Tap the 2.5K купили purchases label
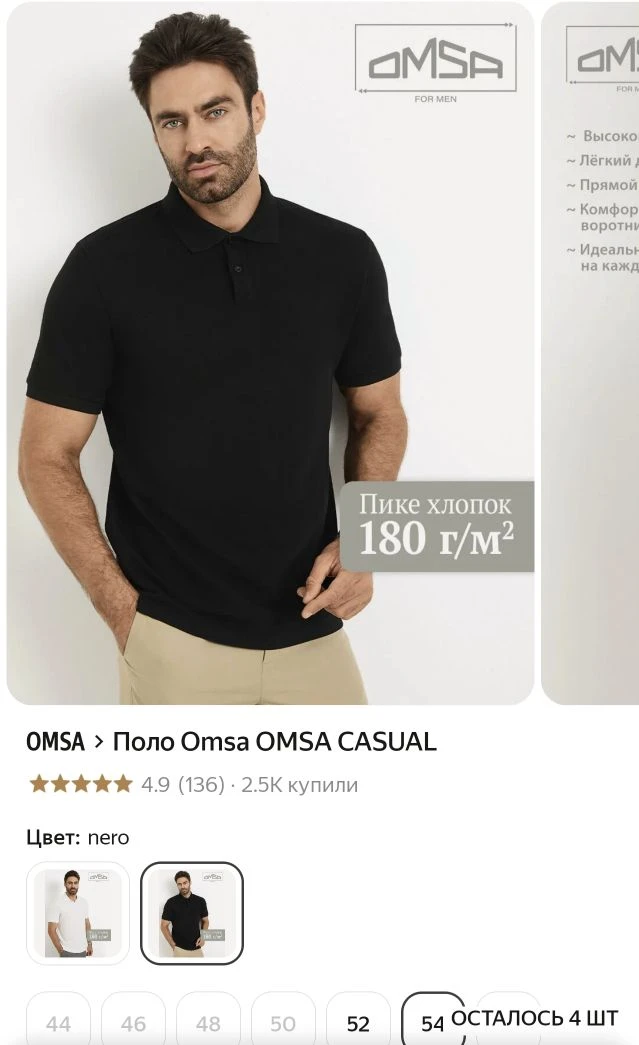The height and width of the screenshot is (1045, 639). click(x=299, y=785)
